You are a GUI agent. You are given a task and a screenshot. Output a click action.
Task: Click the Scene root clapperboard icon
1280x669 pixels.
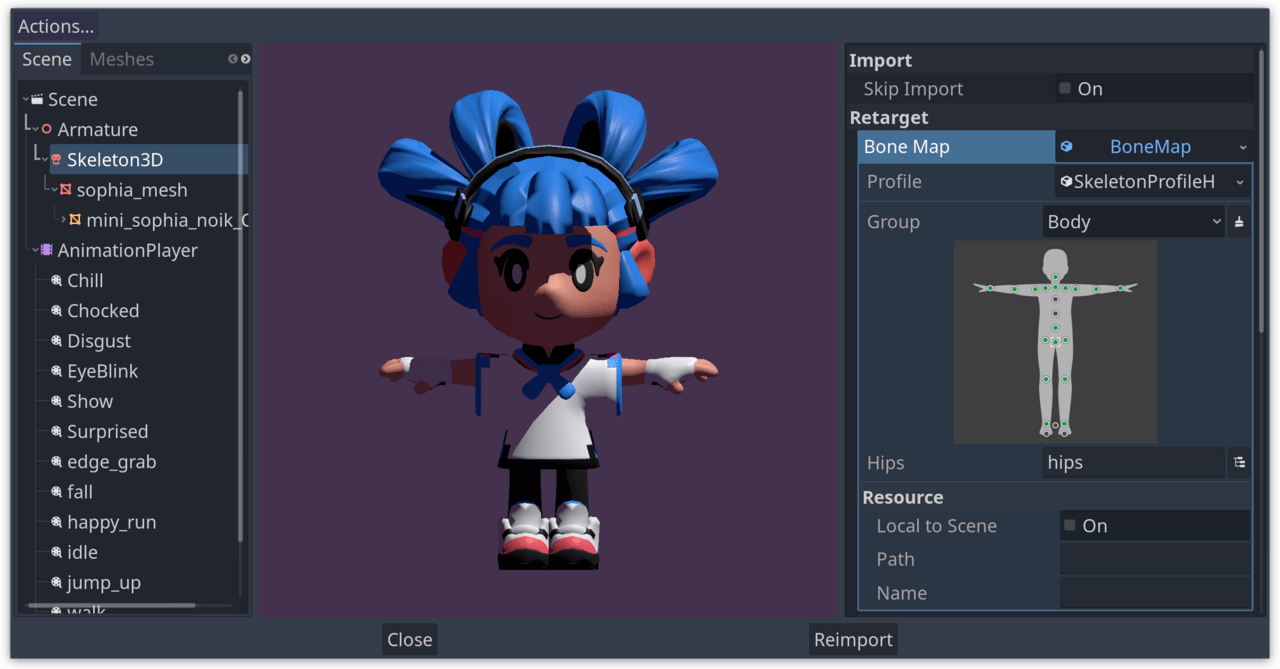(37, 100)
